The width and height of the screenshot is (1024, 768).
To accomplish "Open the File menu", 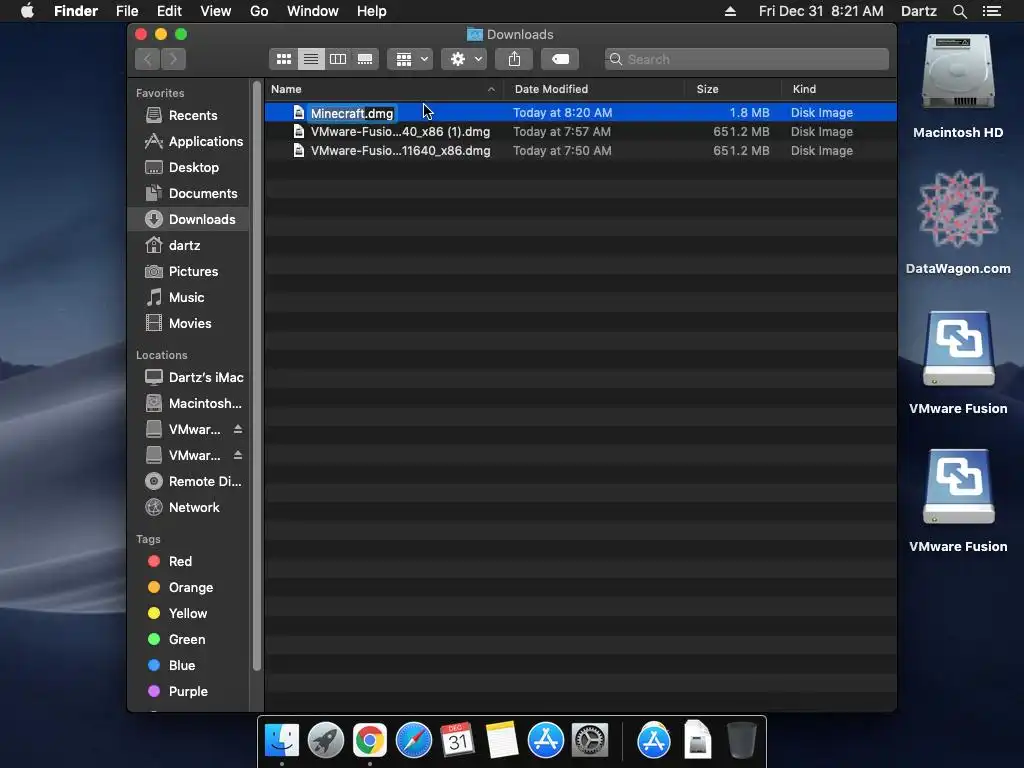I will pyautogui.click(x=127, y=11).
